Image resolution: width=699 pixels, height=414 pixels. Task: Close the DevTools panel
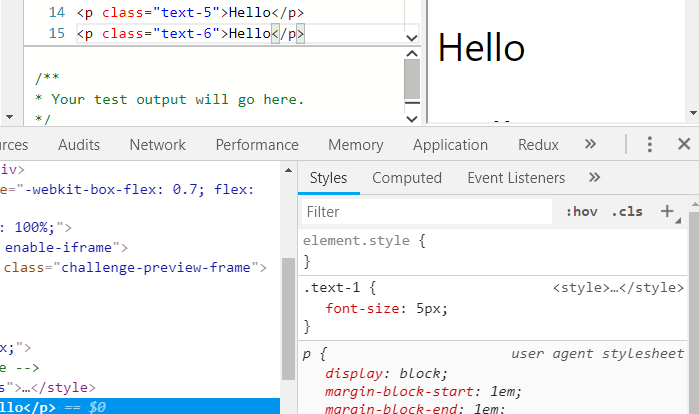(x=684, y=144)
